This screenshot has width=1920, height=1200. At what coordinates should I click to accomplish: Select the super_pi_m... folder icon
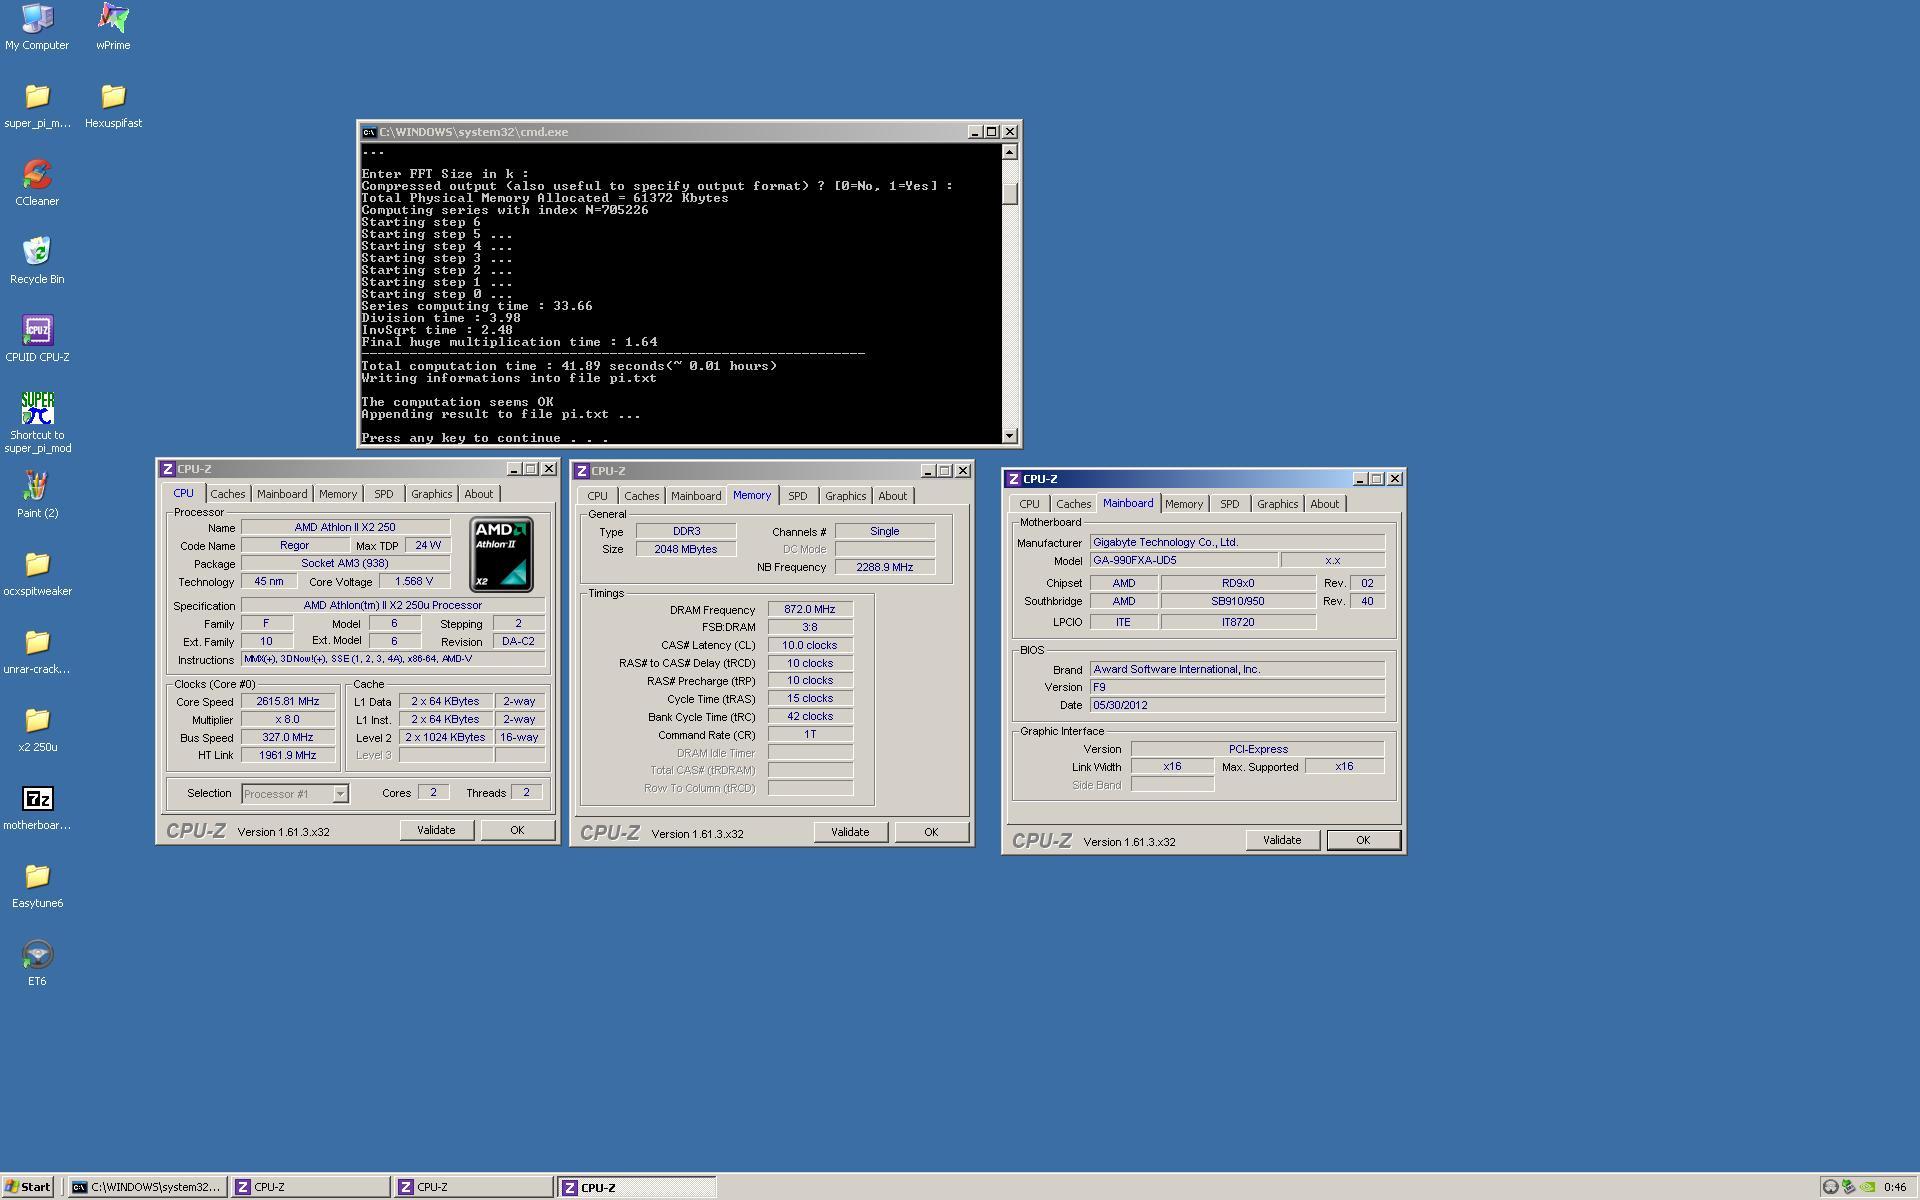point(37,105)
